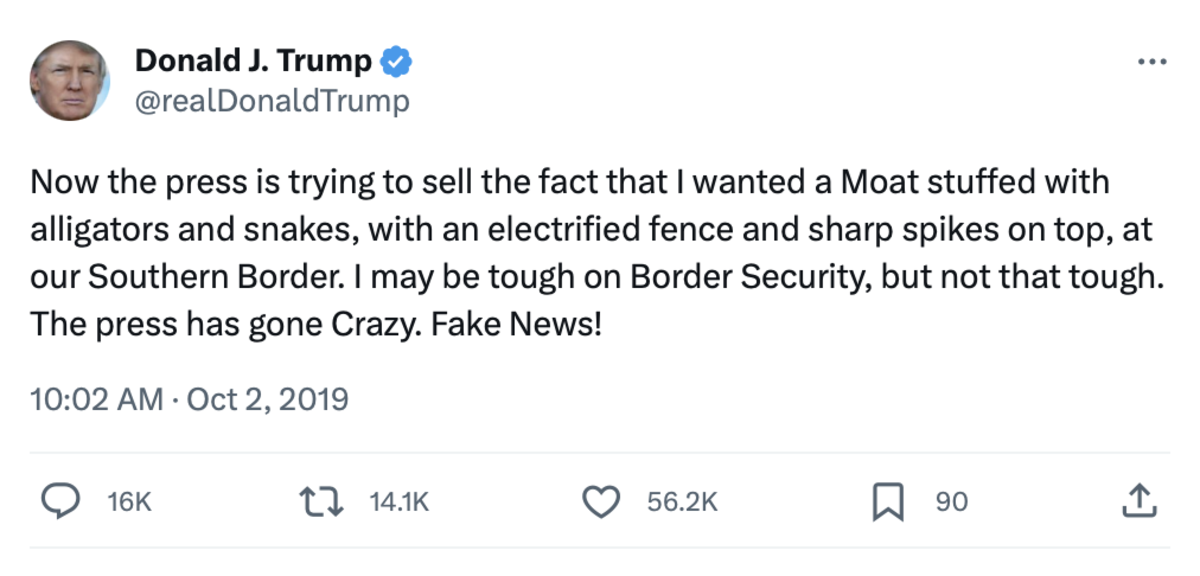Expand more actions with the three dots
This screenshot has height=576, width=1200.
(x=1150, y=62)
